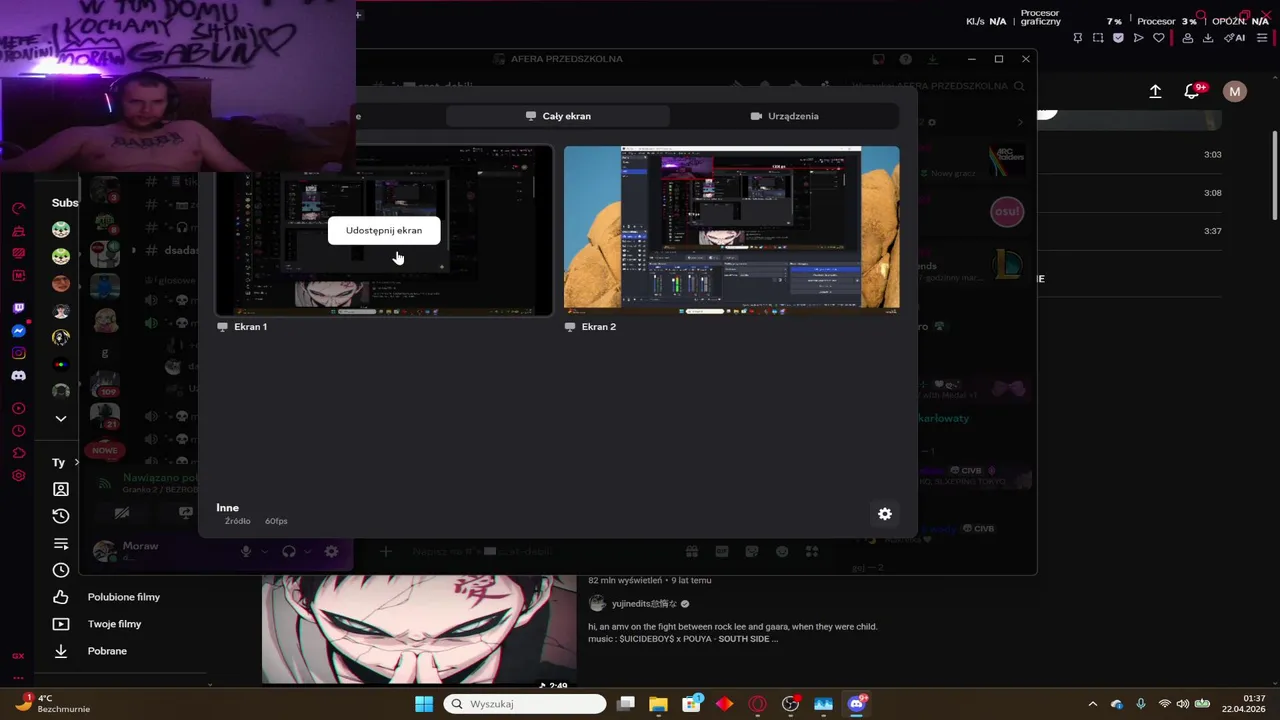
Task: Open Opera GX from the taskbar
Action: pos(757,704)
